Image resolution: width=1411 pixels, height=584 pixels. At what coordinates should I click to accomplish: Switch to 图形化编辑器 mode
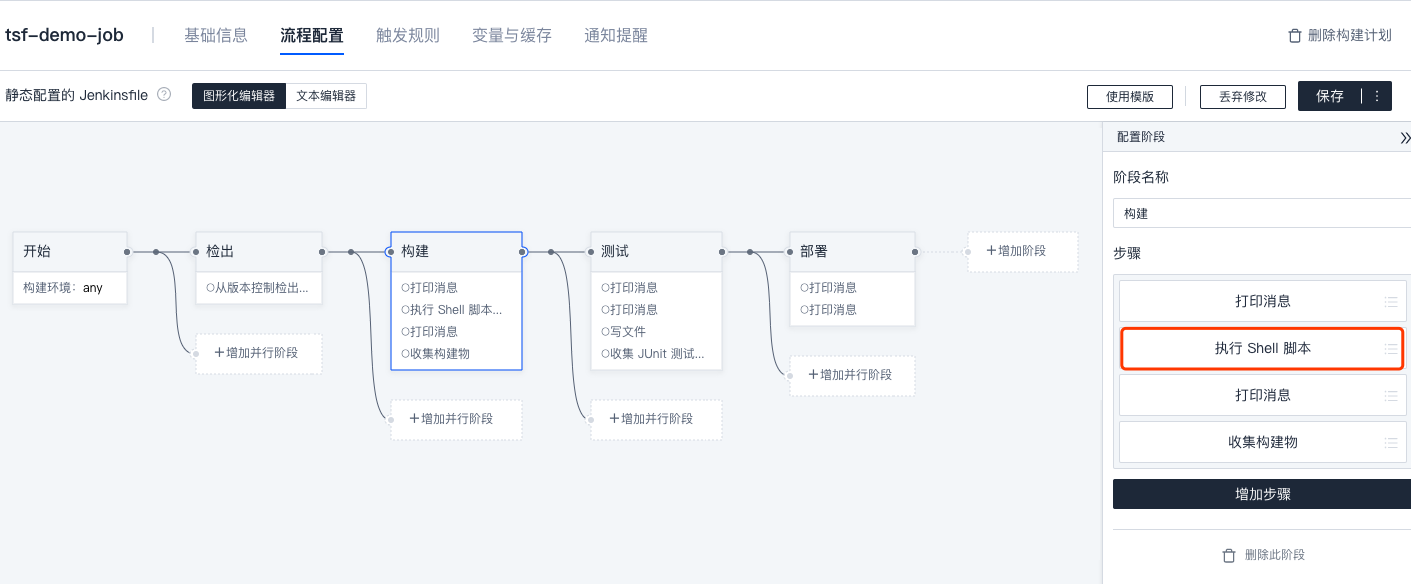238,96
